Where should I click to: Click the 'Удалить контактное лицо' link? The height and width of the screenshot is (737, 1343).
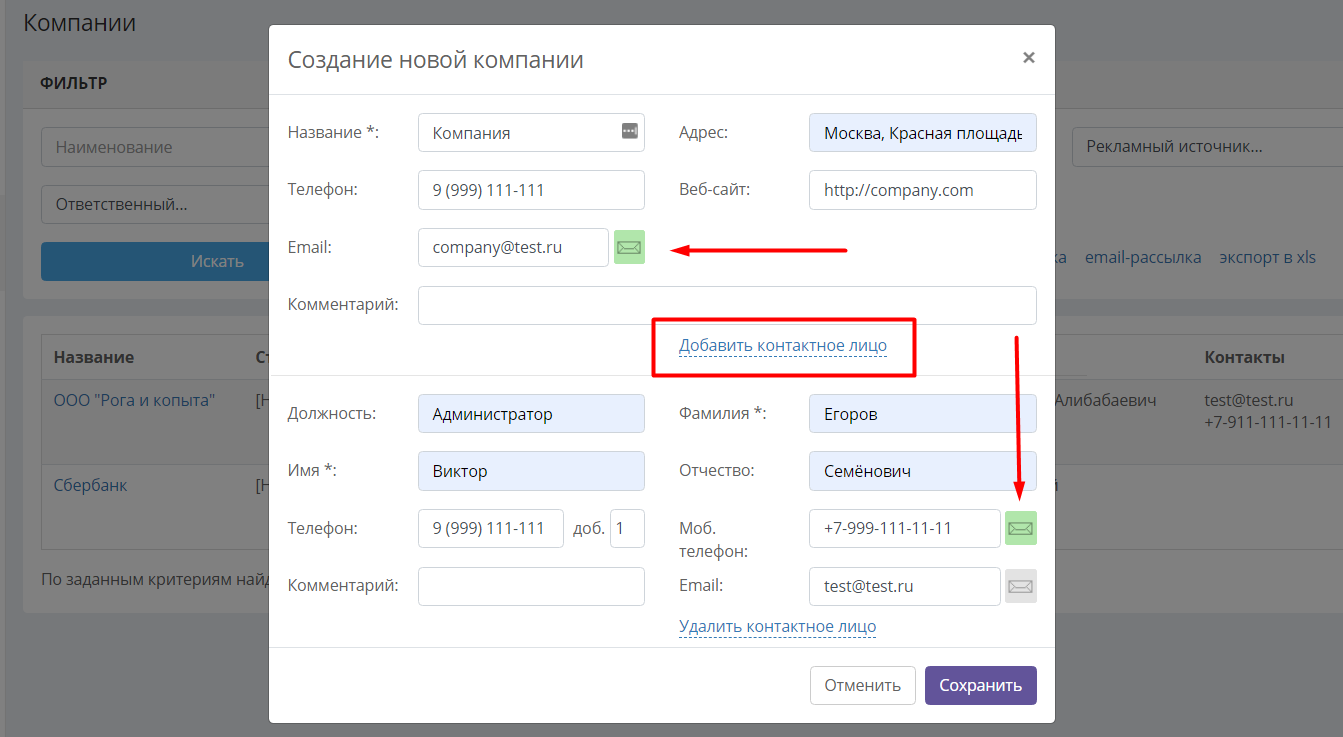[x=777, y=627]
